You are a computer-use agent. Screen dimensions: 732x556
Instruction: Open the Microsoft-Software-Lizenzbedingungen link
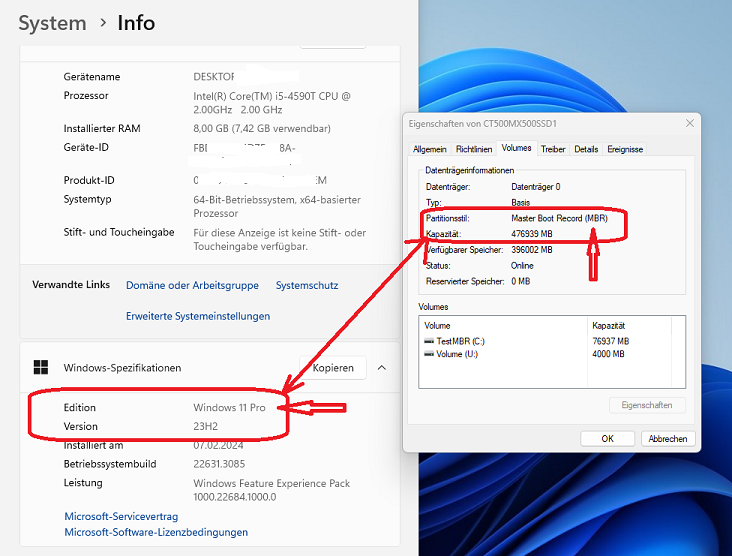156,532
